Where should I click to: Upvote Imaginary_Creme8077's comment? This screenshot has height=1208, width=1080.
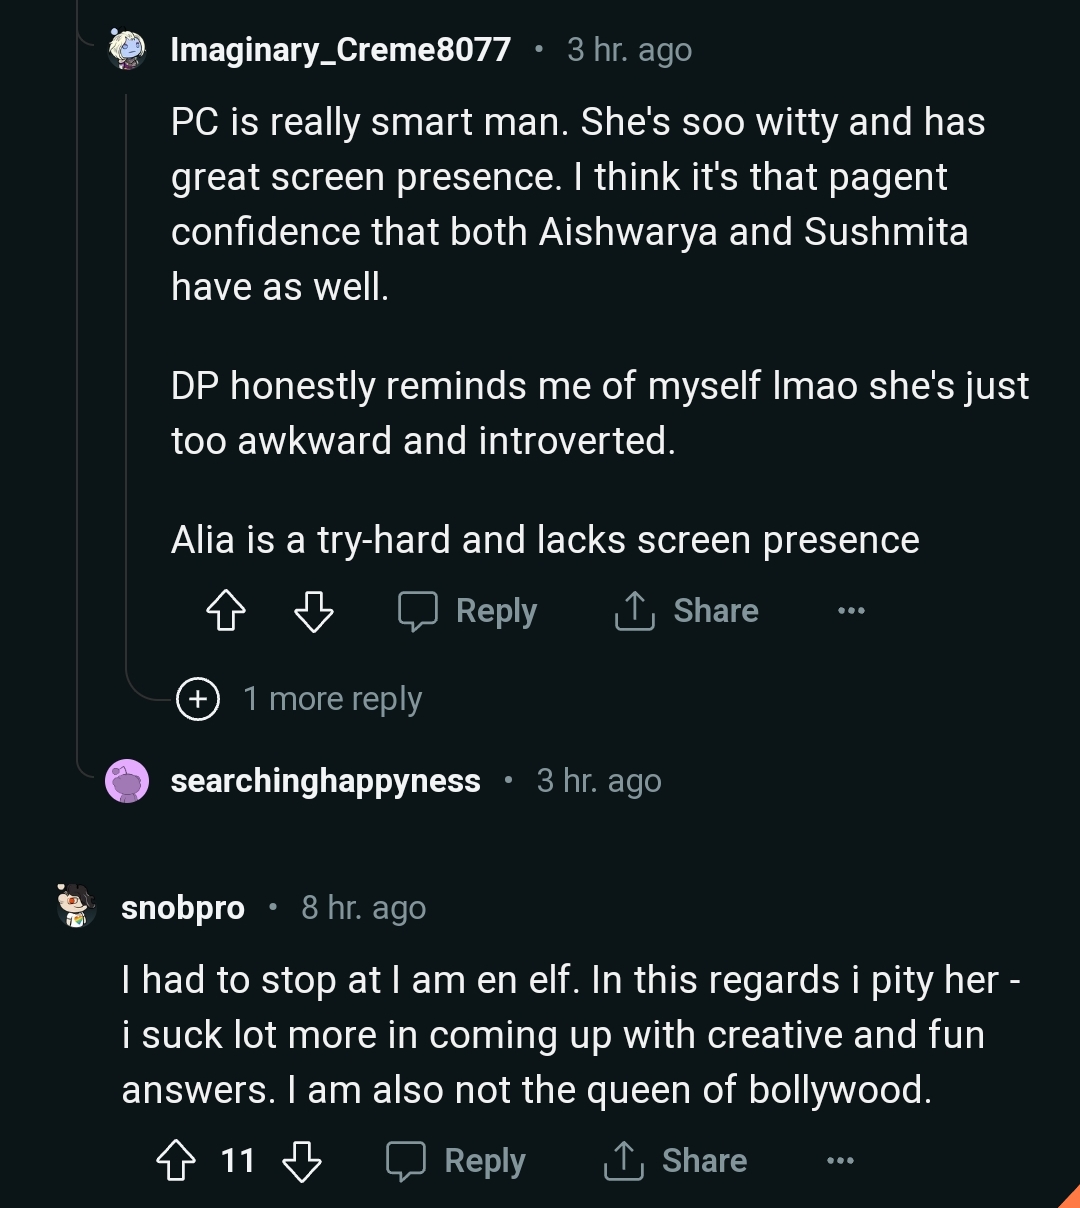[225, 611]
